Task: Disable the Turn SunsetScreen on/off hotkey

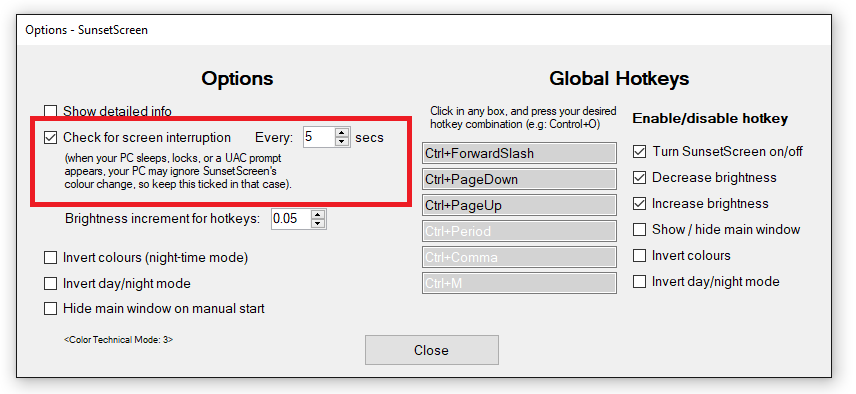Action: coord(639,152)
